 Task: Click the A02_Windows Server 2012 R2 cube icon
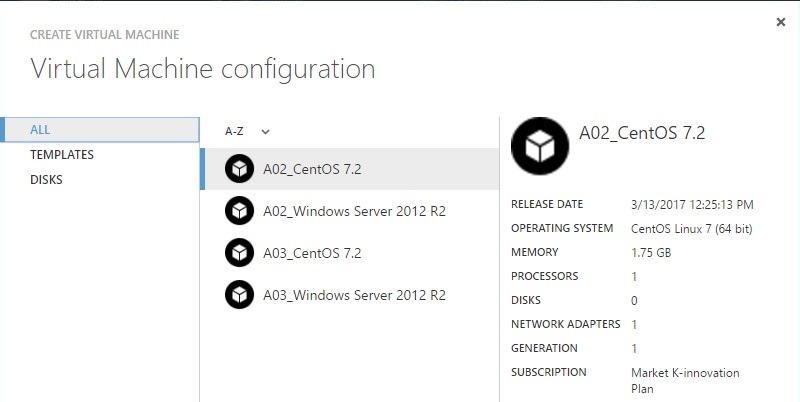[x=239, y=211]
